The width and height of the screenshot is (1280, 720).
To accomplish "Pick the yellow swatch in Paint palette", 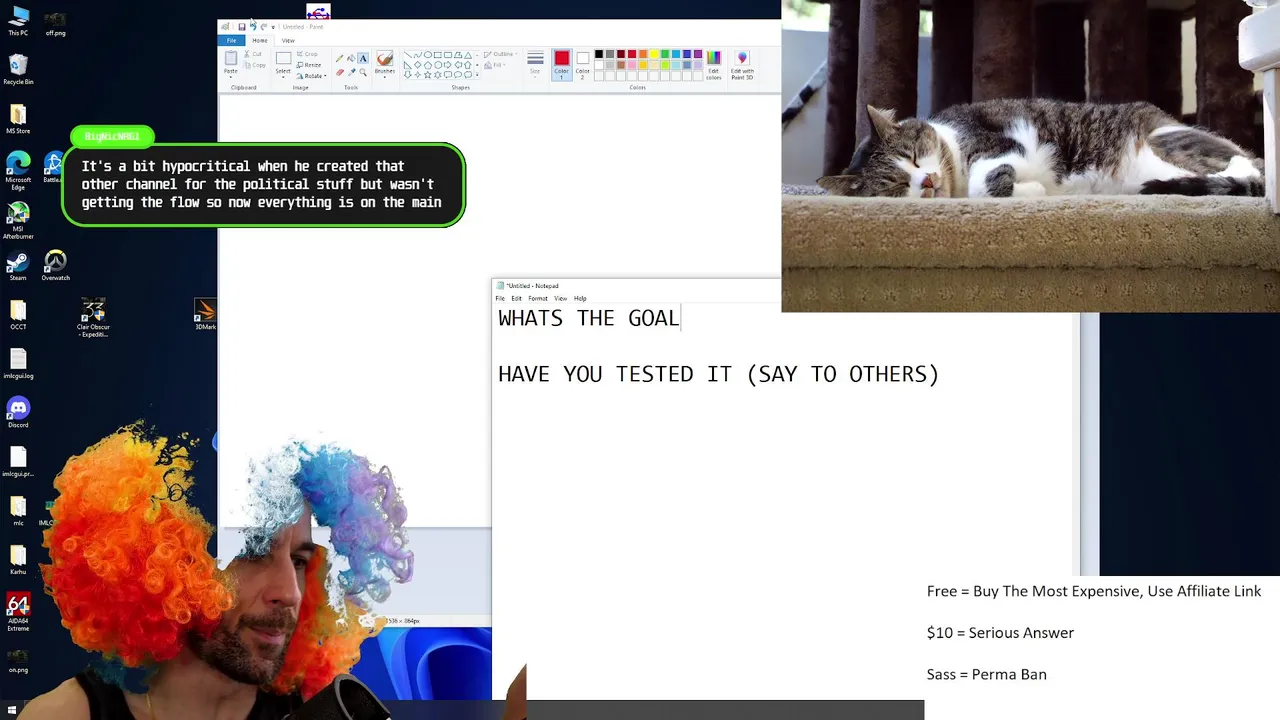I will pyautogui.click(x=654, y=54).
